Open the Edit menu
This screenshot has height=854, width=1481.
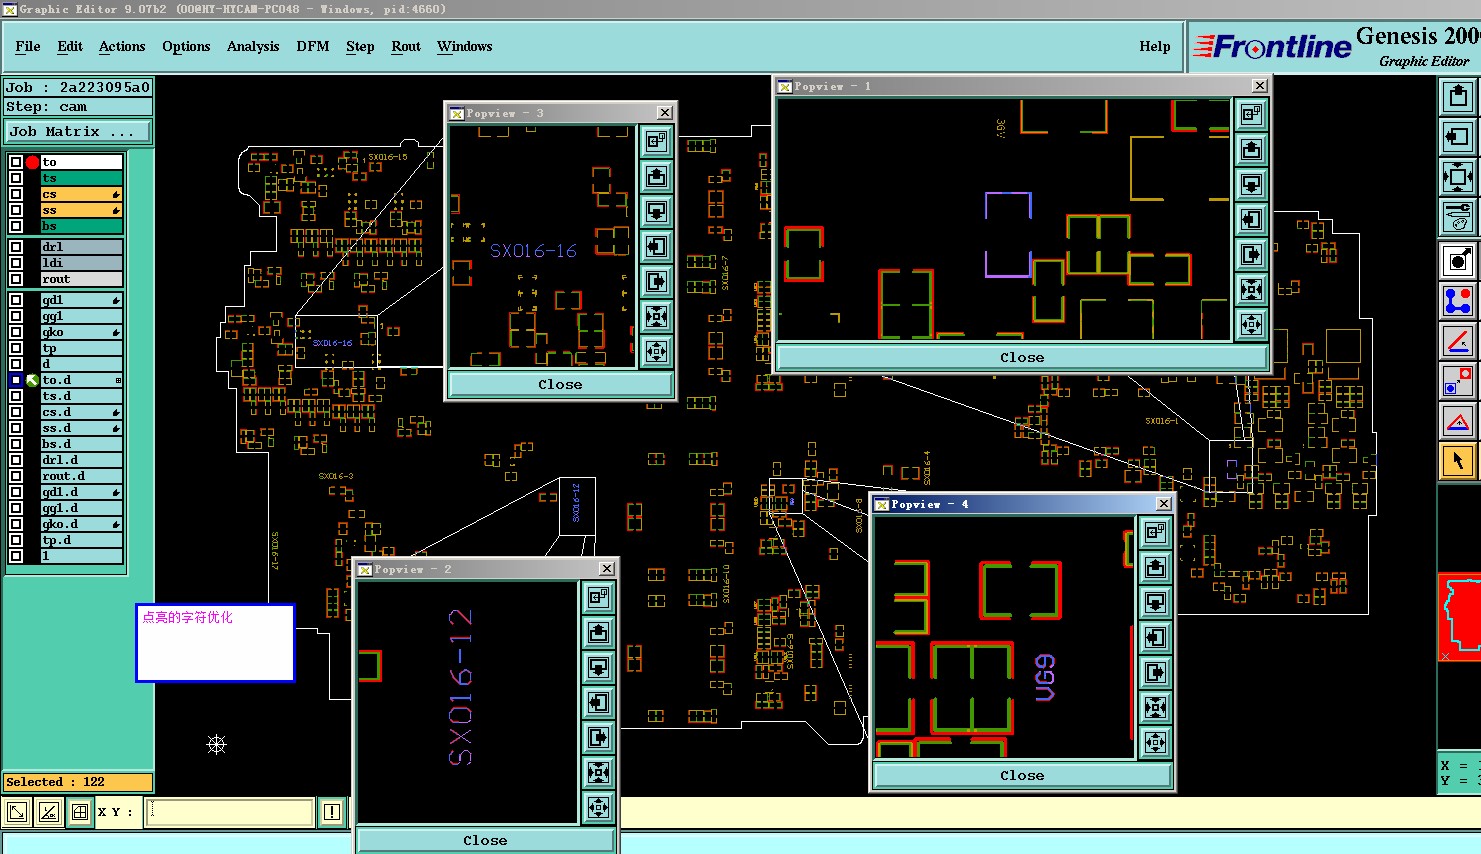pos(70,47)
